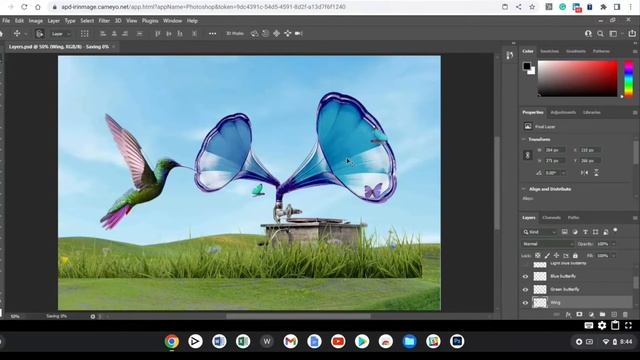Toggle the layer filtering on/off switch

[x=615, y=231]
